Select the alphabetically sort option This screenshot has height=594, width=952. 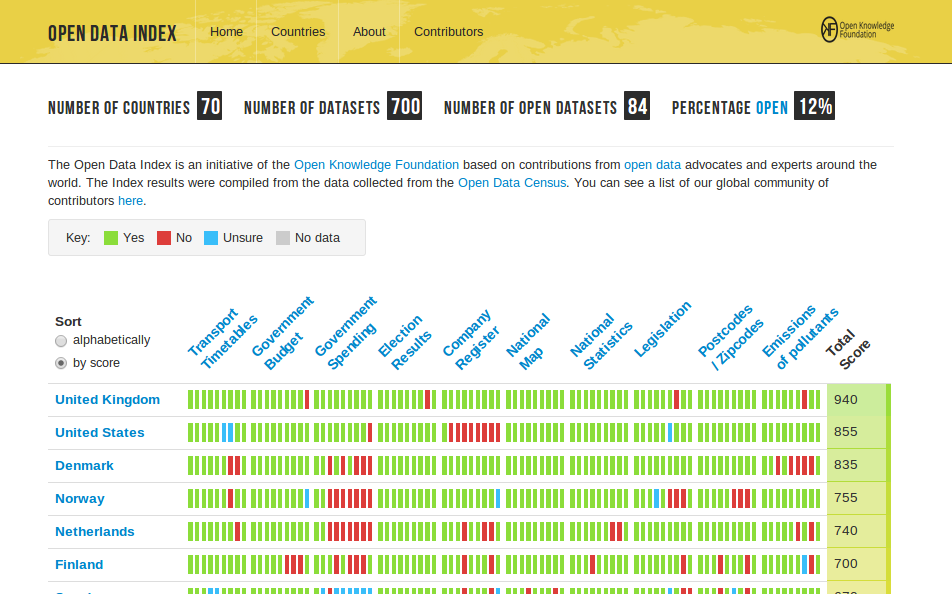pyautogui.click(x=61, y=341)
